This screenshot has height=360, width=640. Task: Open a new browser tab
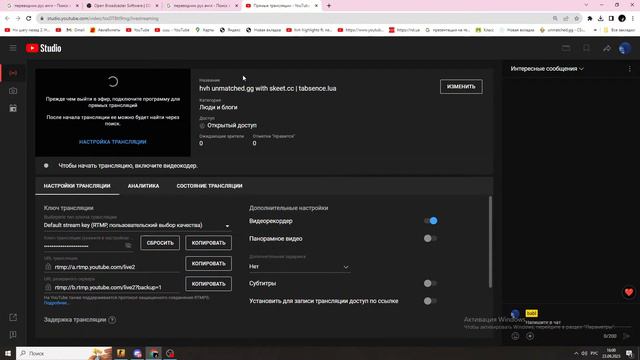point(329,6)
